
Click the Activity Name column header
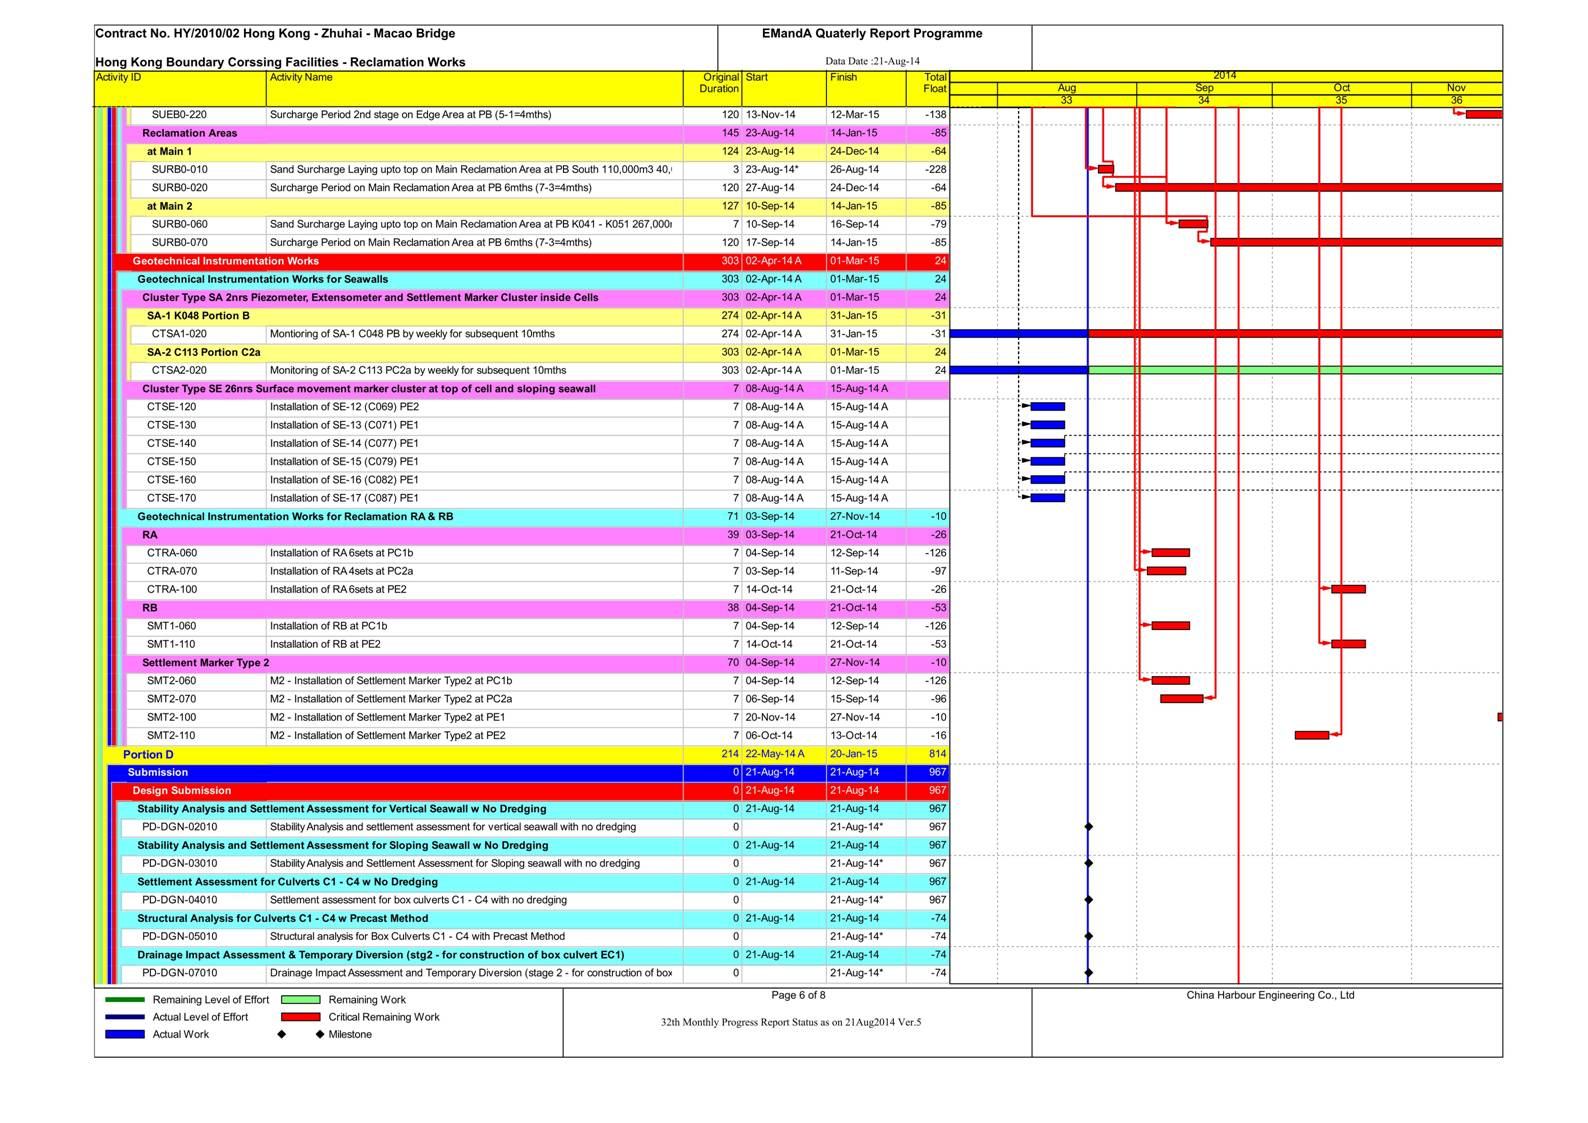pos(475,88)
